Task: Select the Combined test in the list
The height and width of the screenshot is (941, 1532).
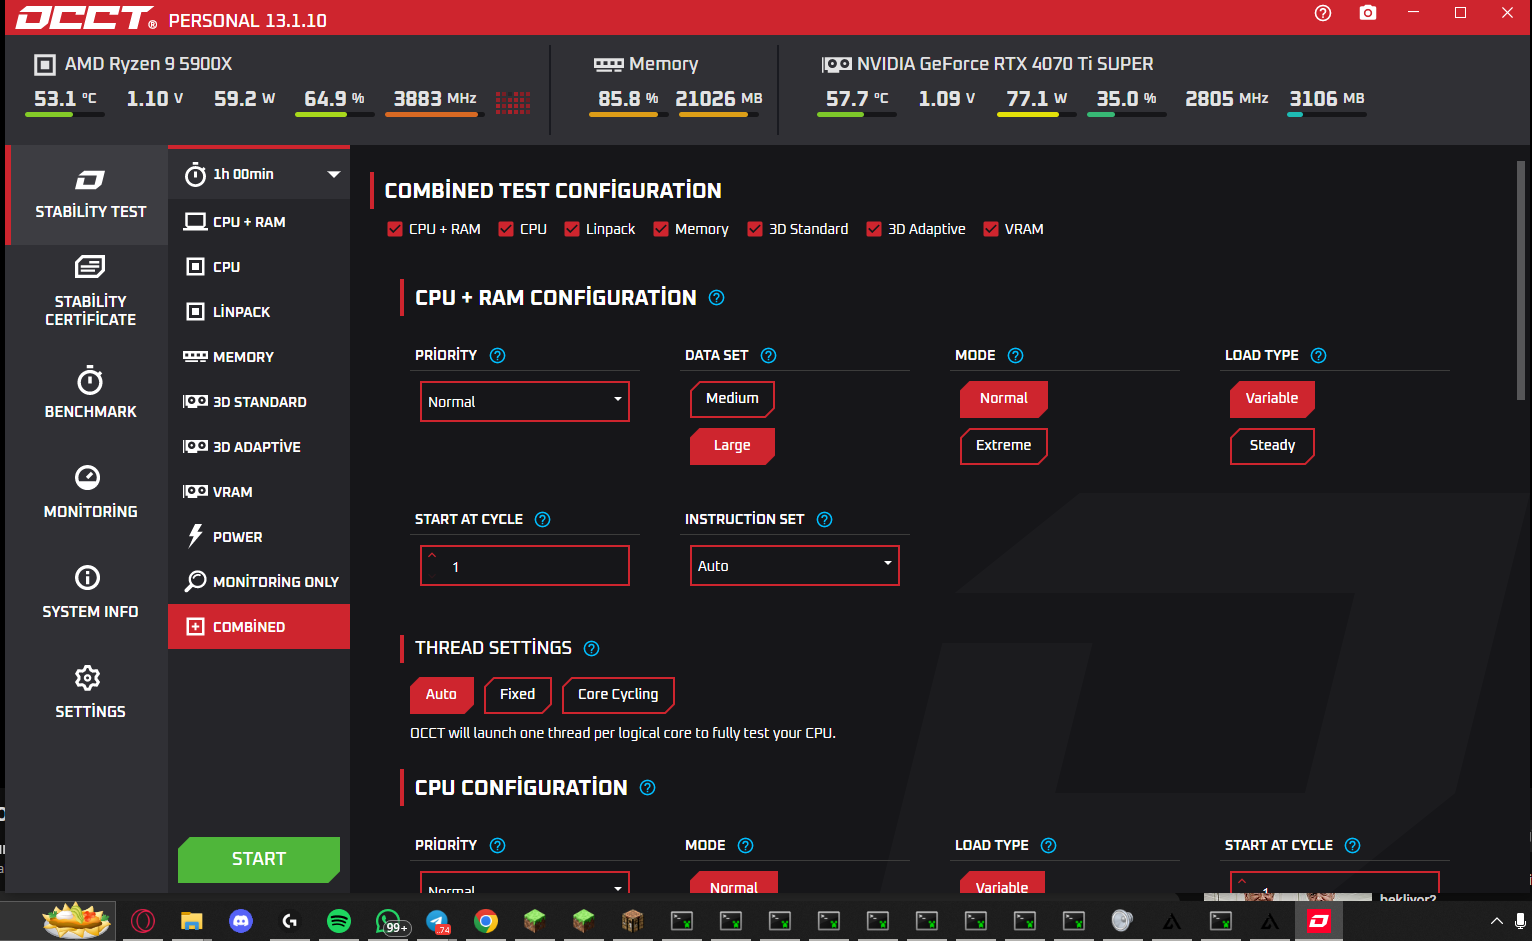Action: pyautogui.click(x=259, y=627)
